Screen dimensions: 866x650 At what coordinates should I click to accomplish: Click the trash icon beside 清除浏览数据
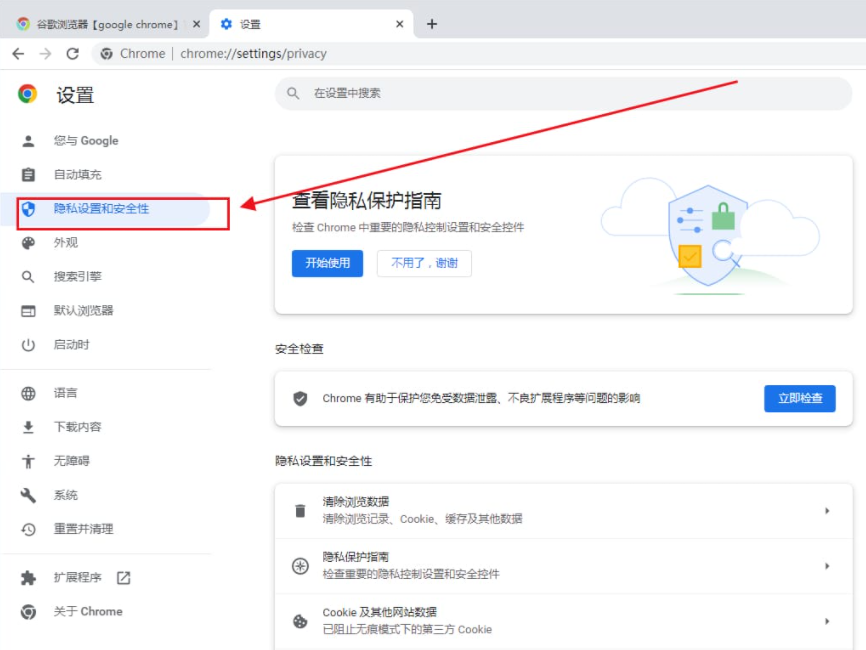[x=299, y=510]
